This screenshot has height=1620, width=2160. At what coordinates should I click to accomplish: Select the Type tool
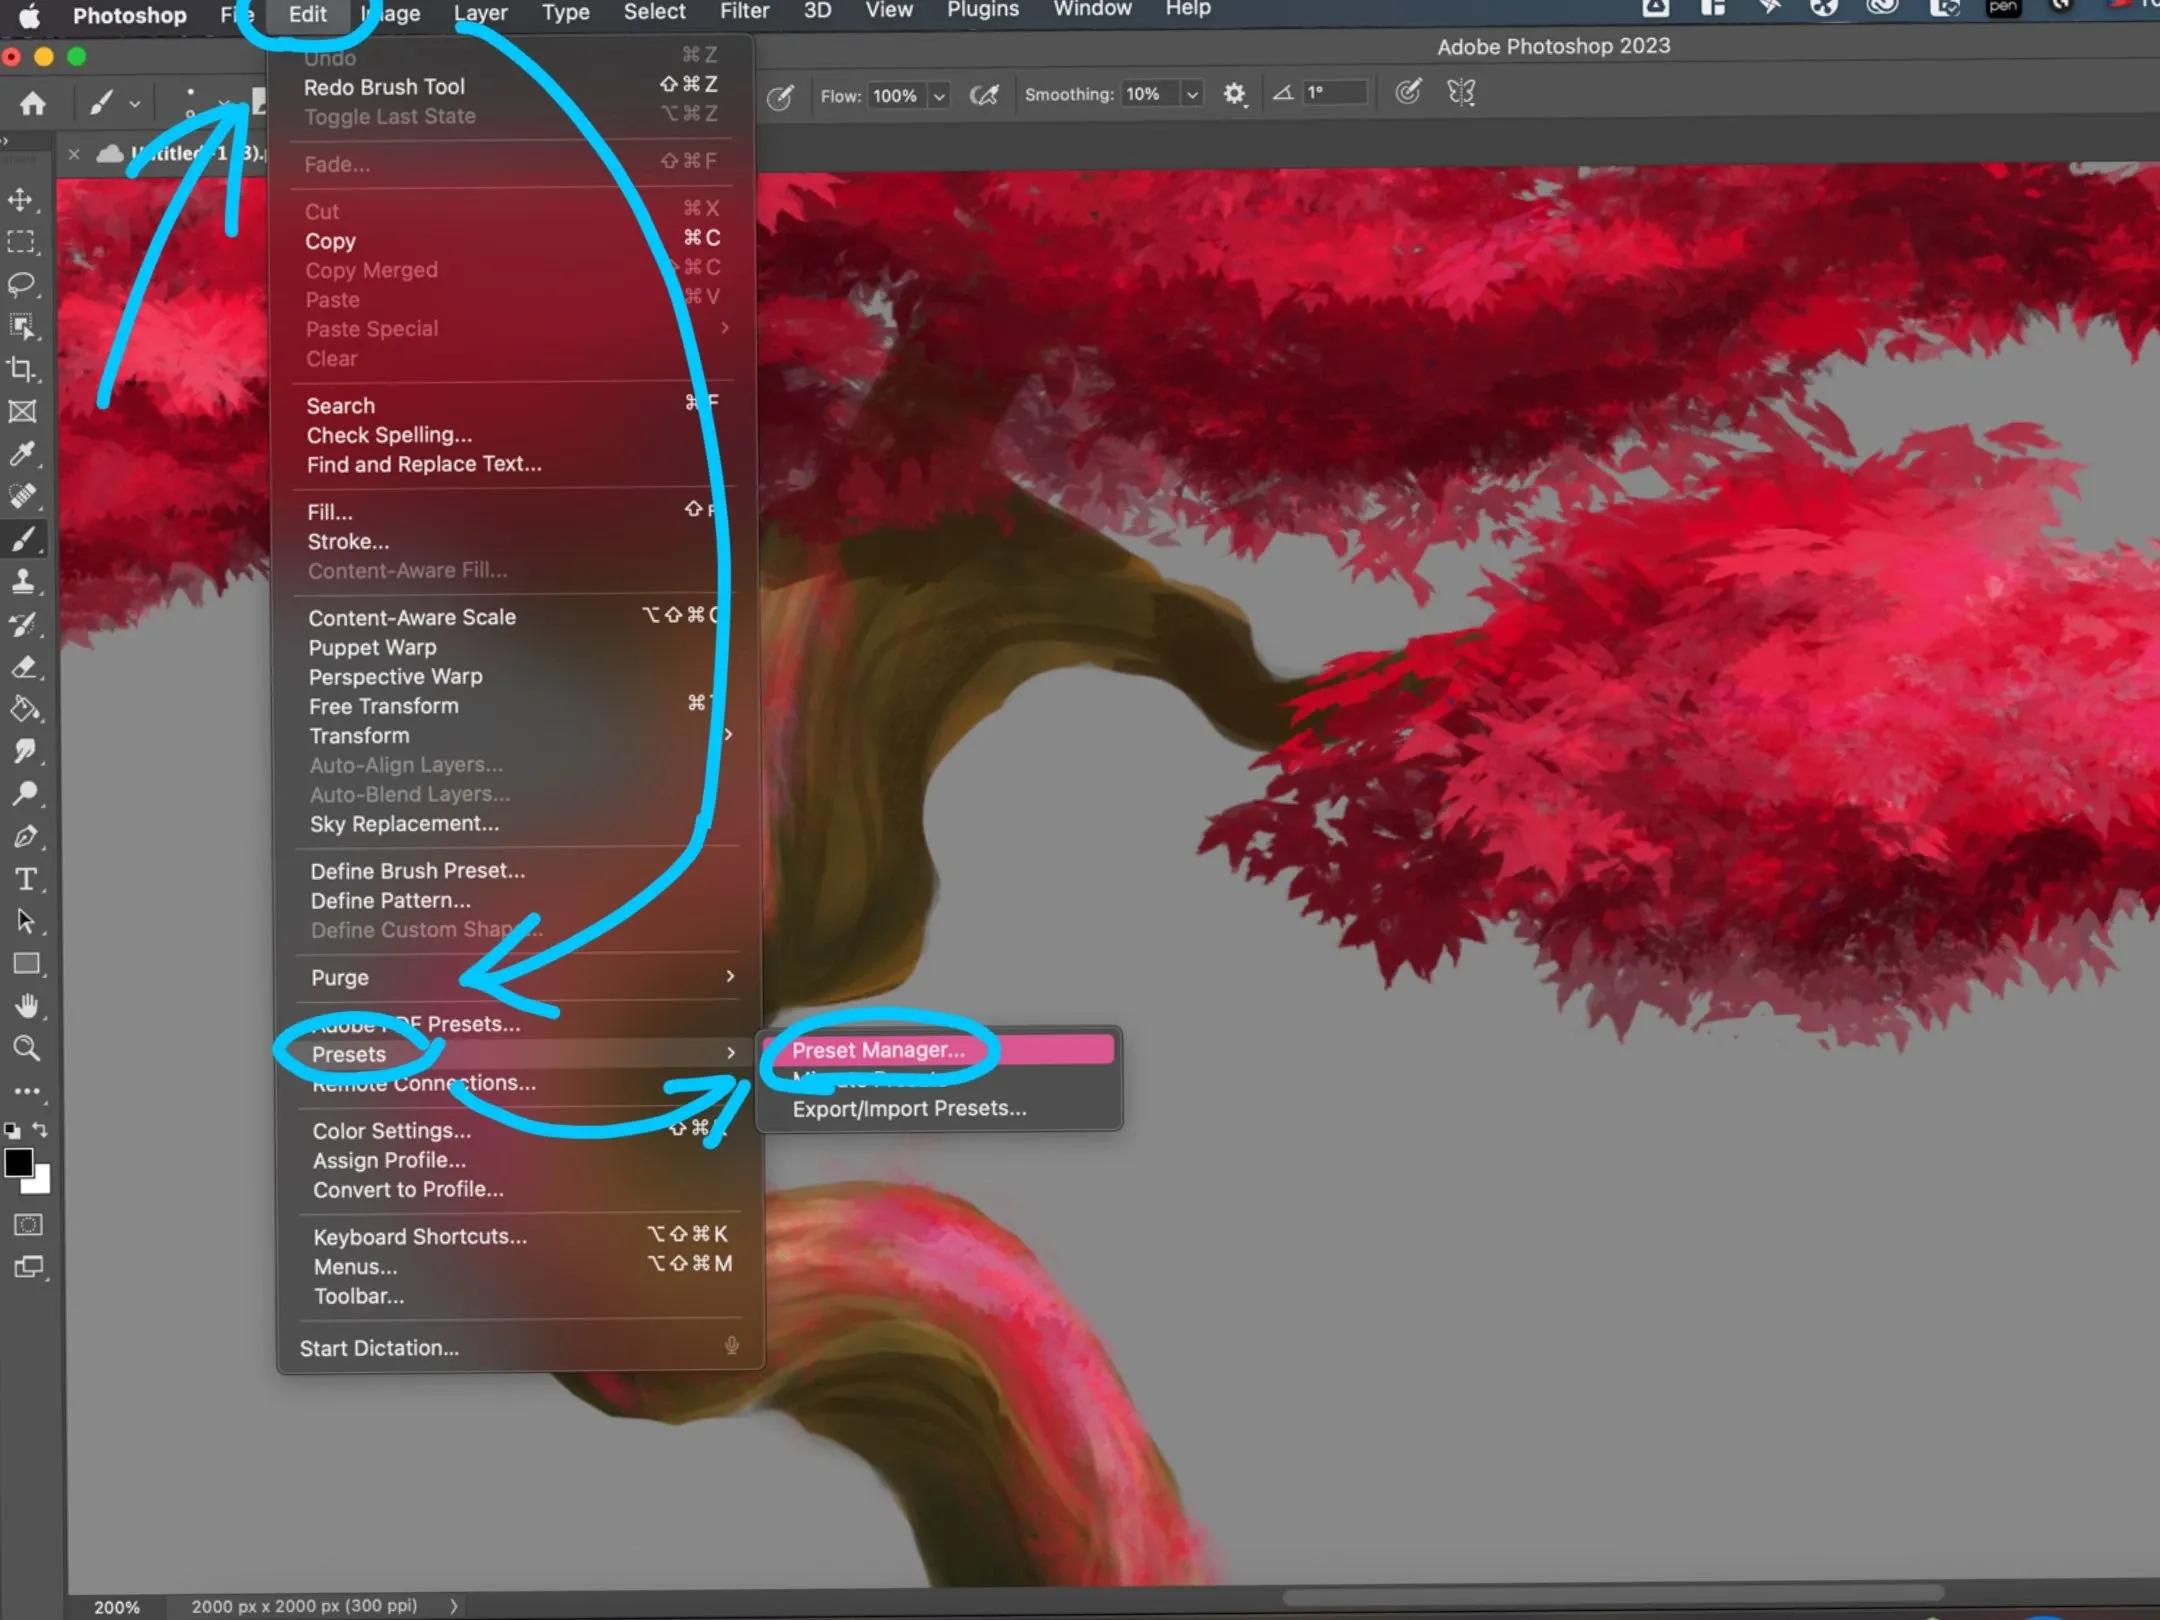26,879
